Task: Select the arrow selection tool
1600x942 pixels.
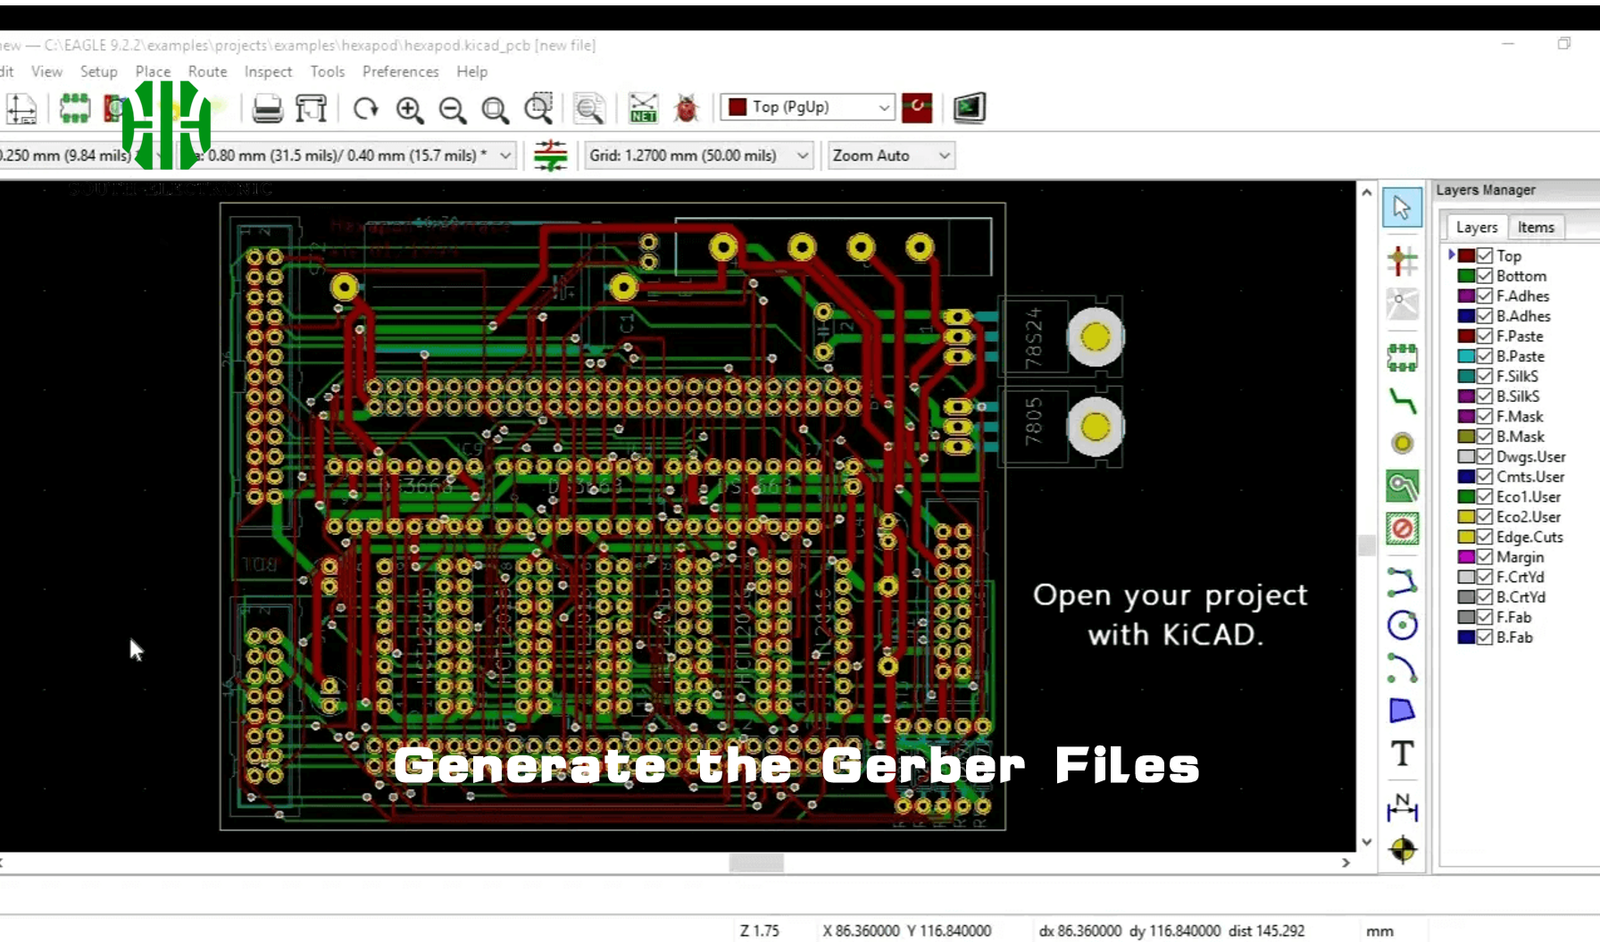Action: pos(1403,207)
